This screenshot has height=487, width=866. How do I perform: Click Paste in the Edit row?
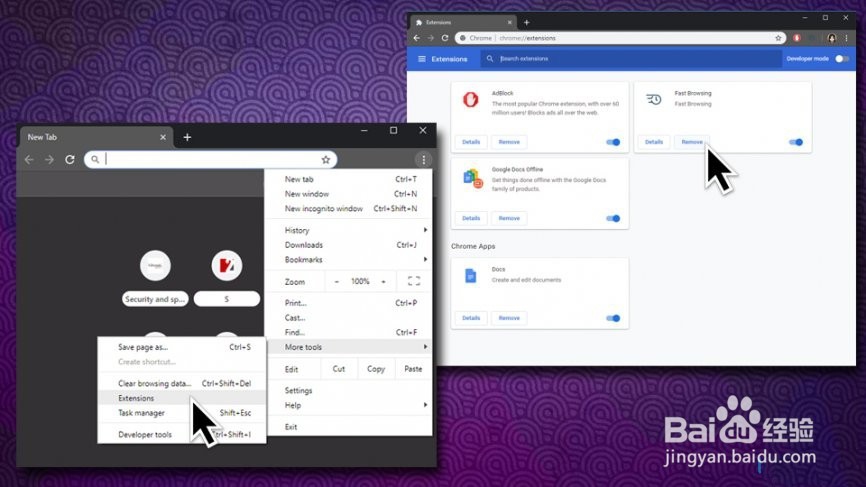click(413, 369)
